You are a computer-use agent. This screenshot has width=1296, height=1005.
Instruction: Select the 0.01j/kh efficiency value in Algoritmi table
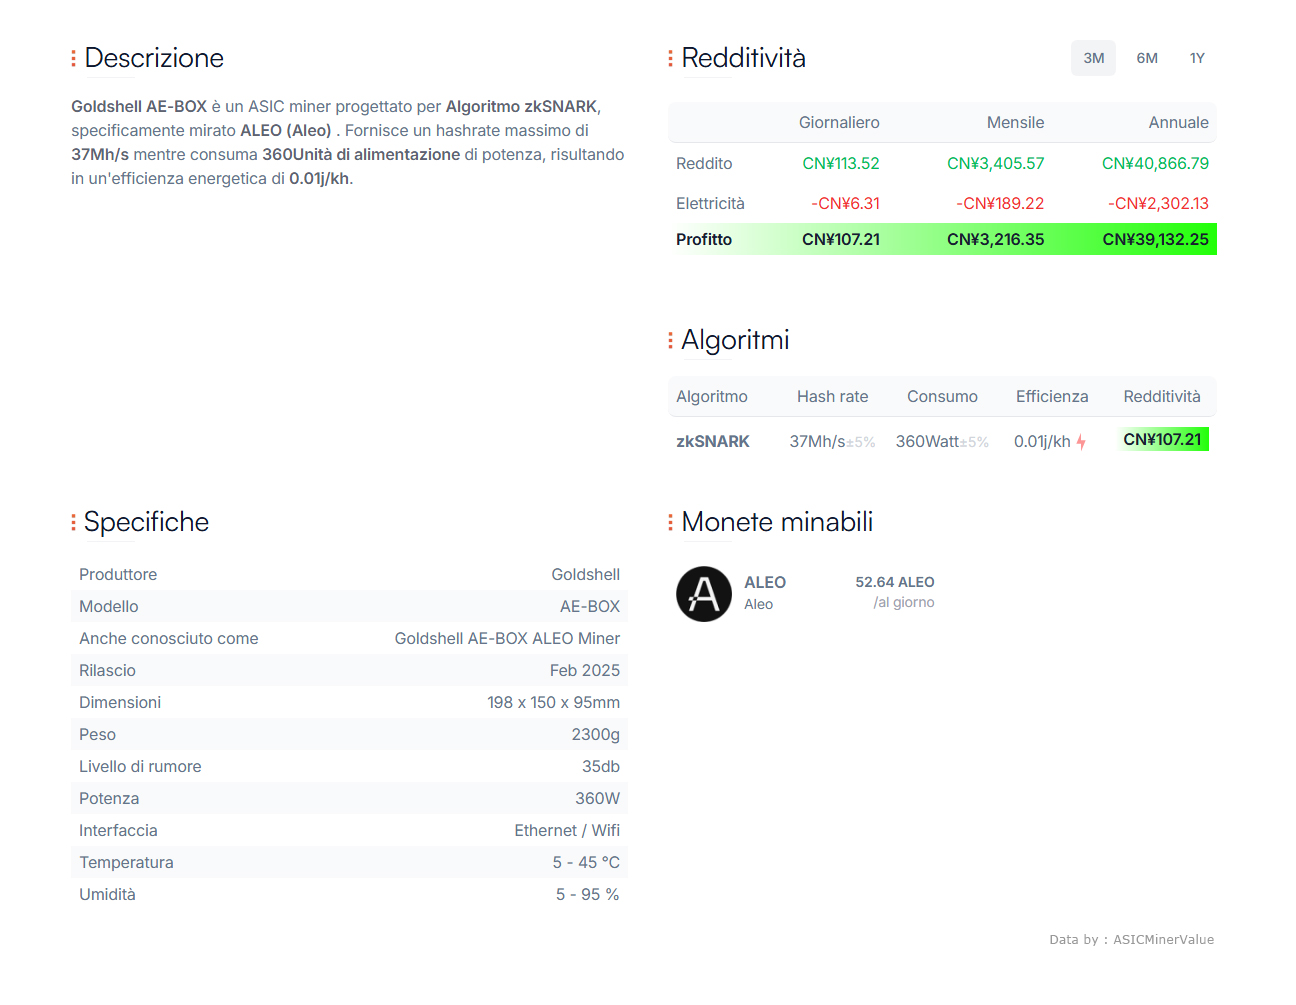coord(1042,441)
